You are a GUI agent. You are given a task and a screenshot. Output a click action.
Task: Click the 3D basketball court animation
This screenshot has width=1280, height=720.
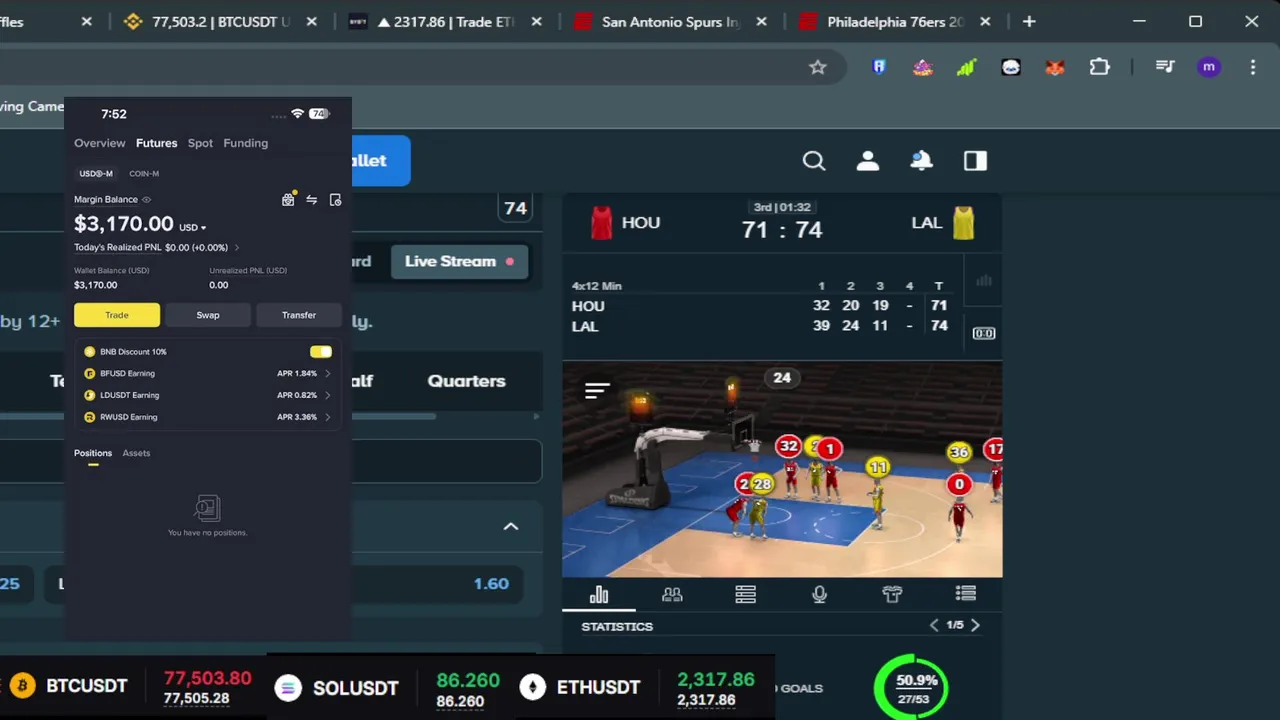(782, 470)
